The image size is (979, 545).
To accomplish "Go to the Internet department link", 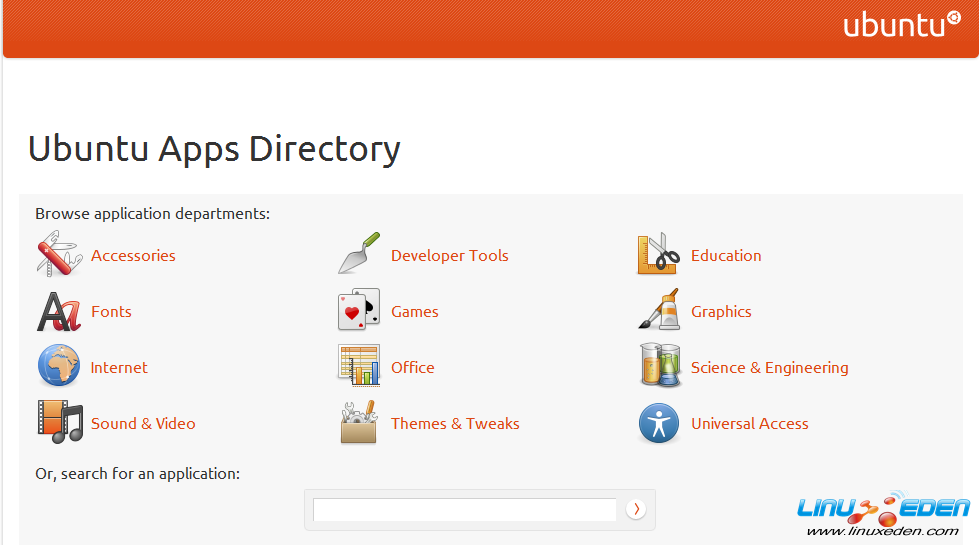I will click(119, 368).
